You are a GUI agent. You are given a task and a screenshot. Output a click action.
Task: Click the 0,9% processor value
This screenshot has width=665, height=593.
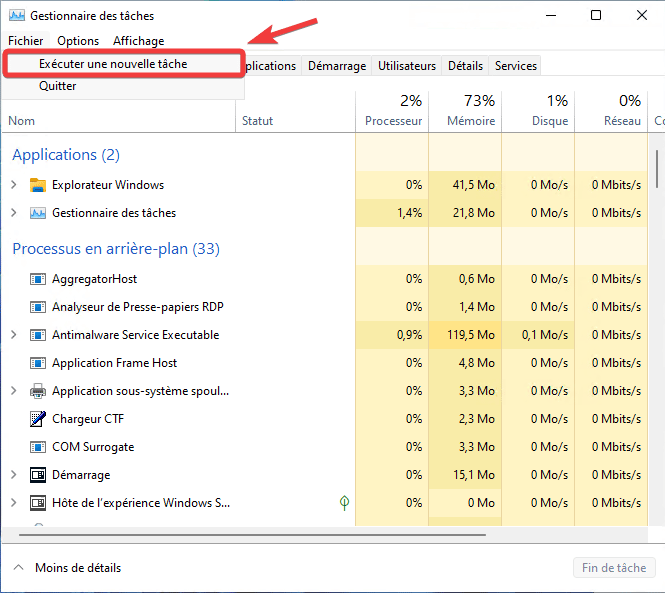click(409, 335)
